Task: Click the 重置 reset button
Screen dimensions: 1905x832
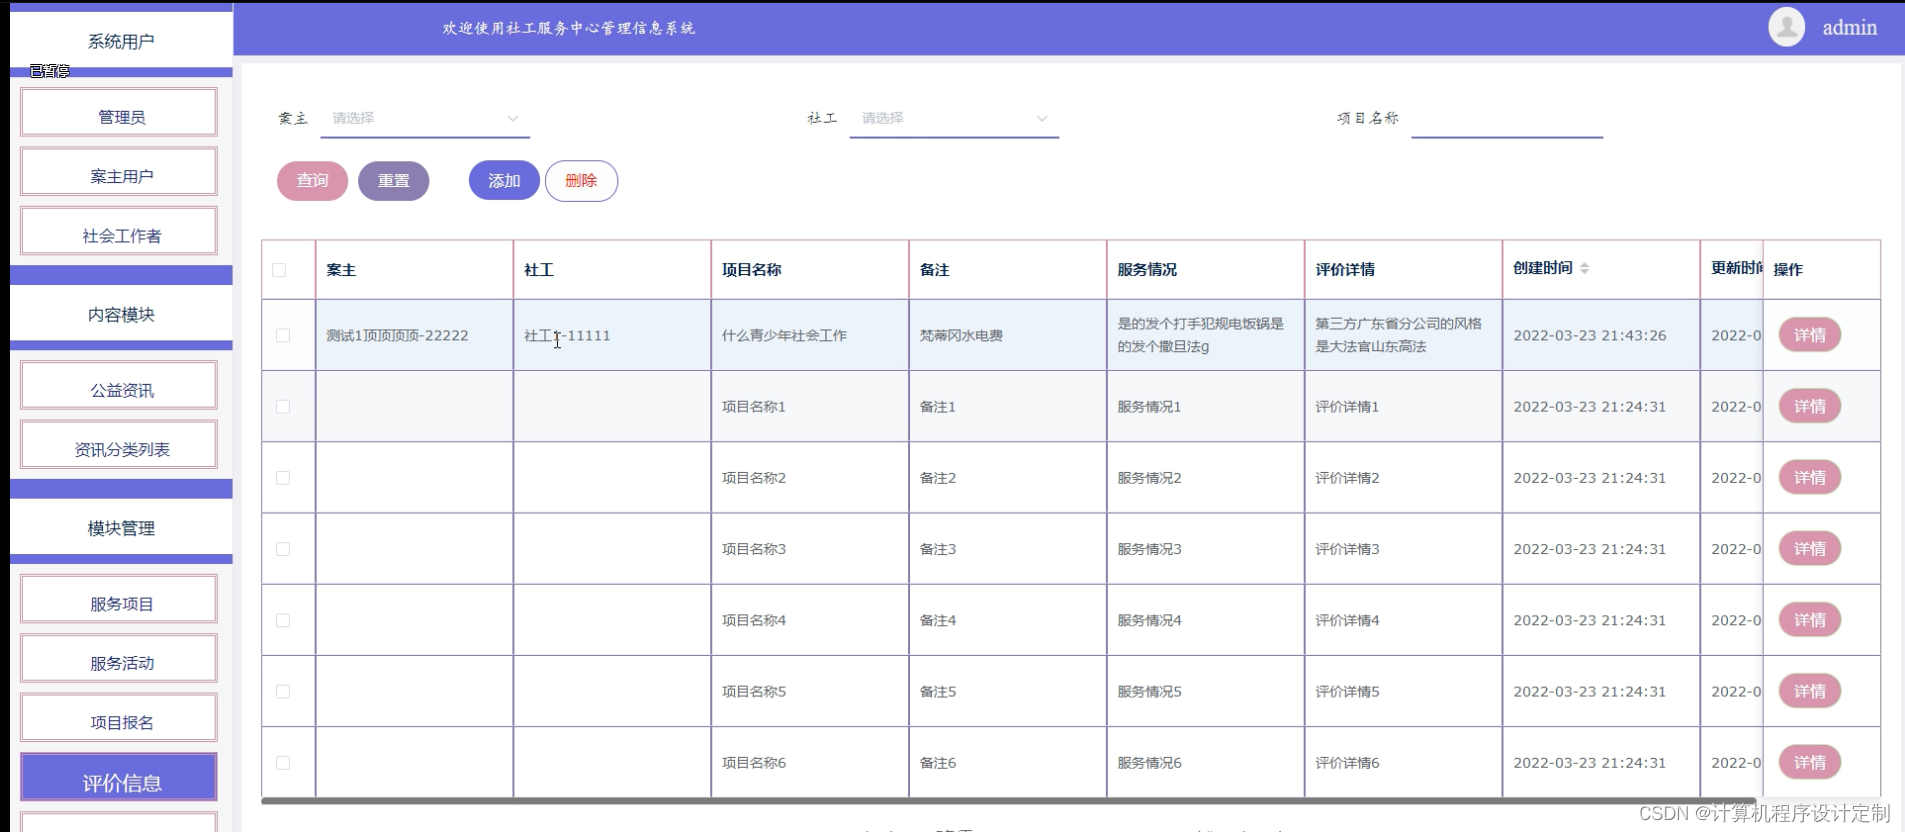Action: coord(393,181)
